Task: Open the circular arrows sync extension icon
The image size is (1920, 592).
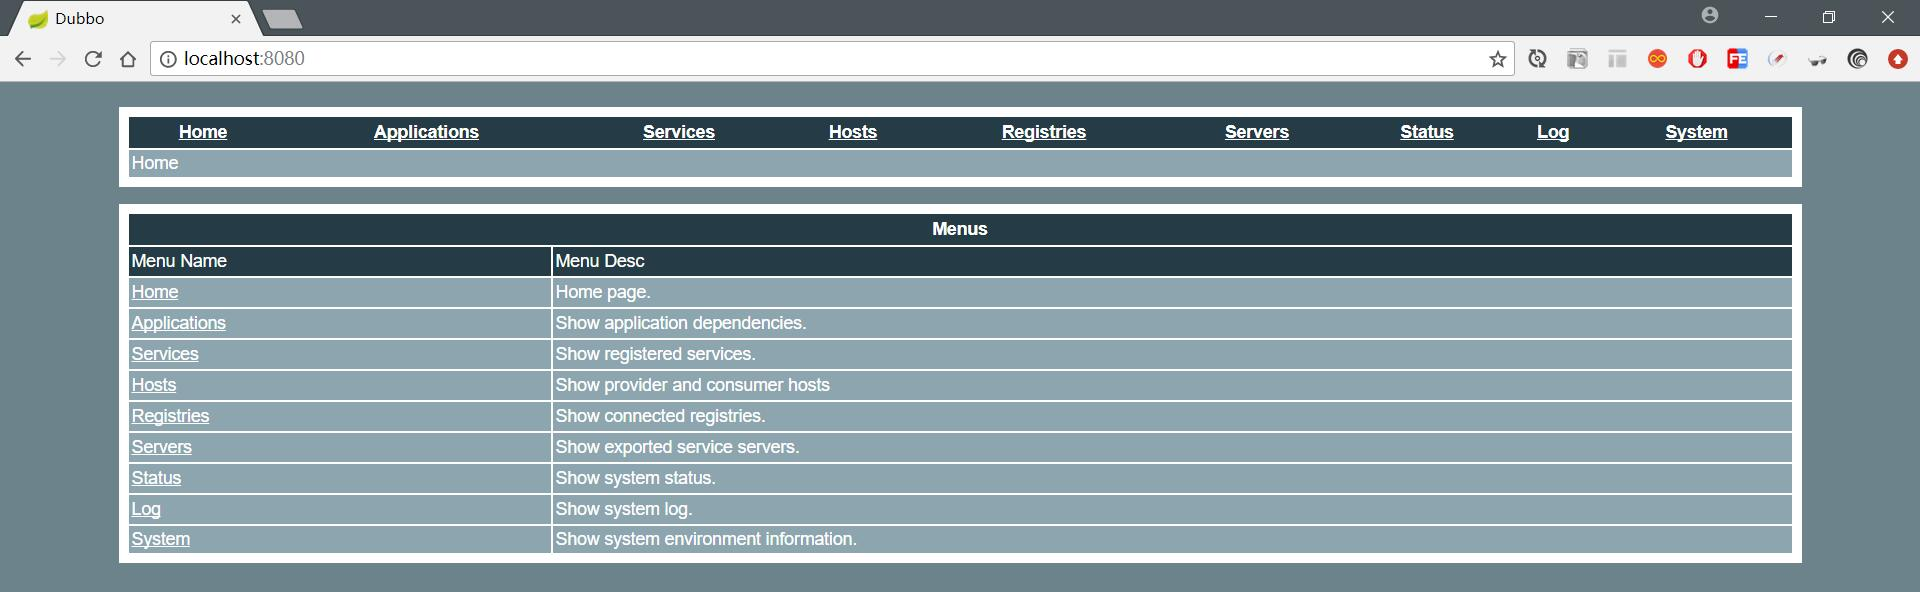Action: 1538,59
